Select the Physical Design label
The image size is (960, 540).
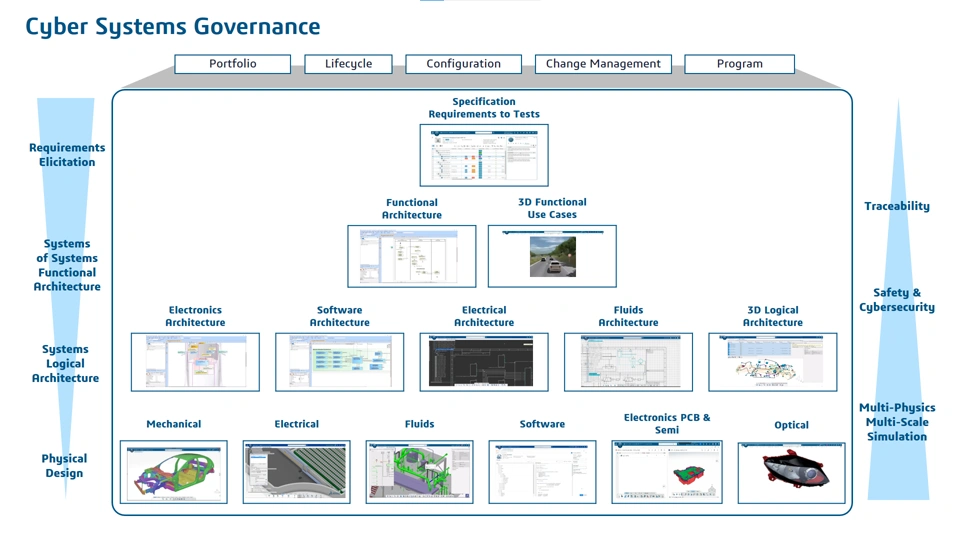[64, 466]
